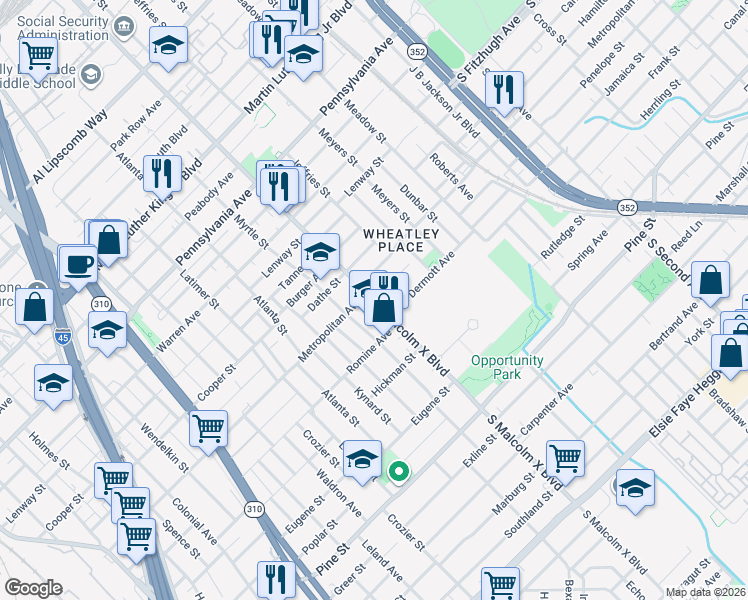
Task: Select the grocery cart marker near Cooper St on highway 310
Action: [208, 429]
